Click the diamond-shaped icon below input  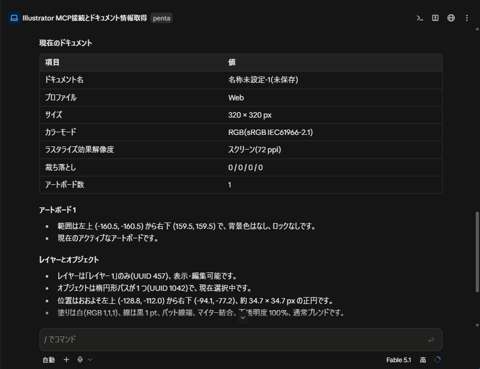[80, 359]
